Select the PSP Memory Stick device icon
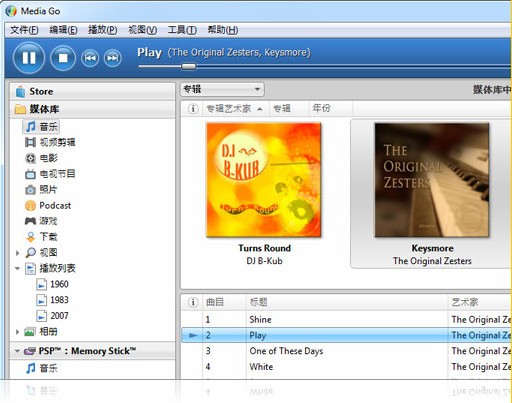Image resolution: width=512 pixels, height=403 pixels. 30,351
